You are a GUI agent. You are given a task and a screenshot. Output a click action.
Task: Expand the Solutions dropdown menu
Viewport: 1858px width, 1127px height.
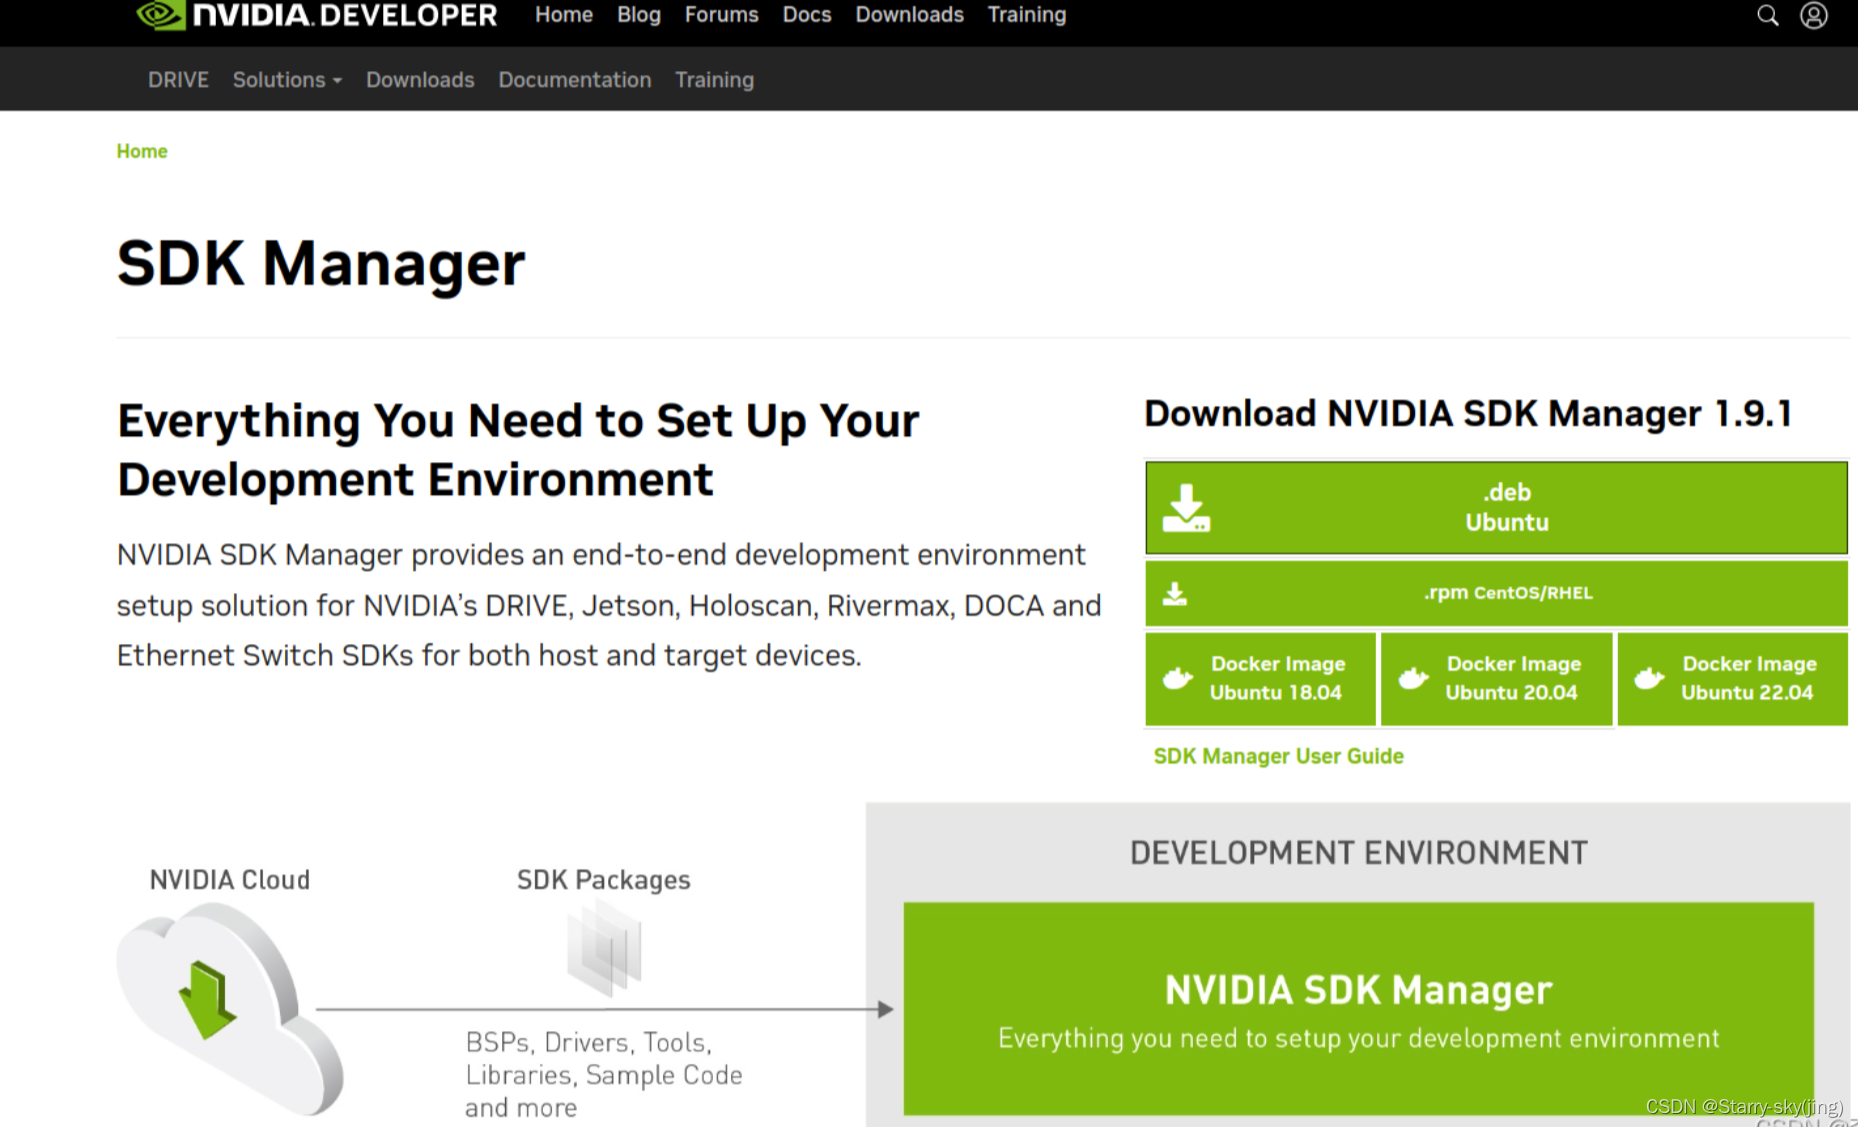(x=287, y=80)
